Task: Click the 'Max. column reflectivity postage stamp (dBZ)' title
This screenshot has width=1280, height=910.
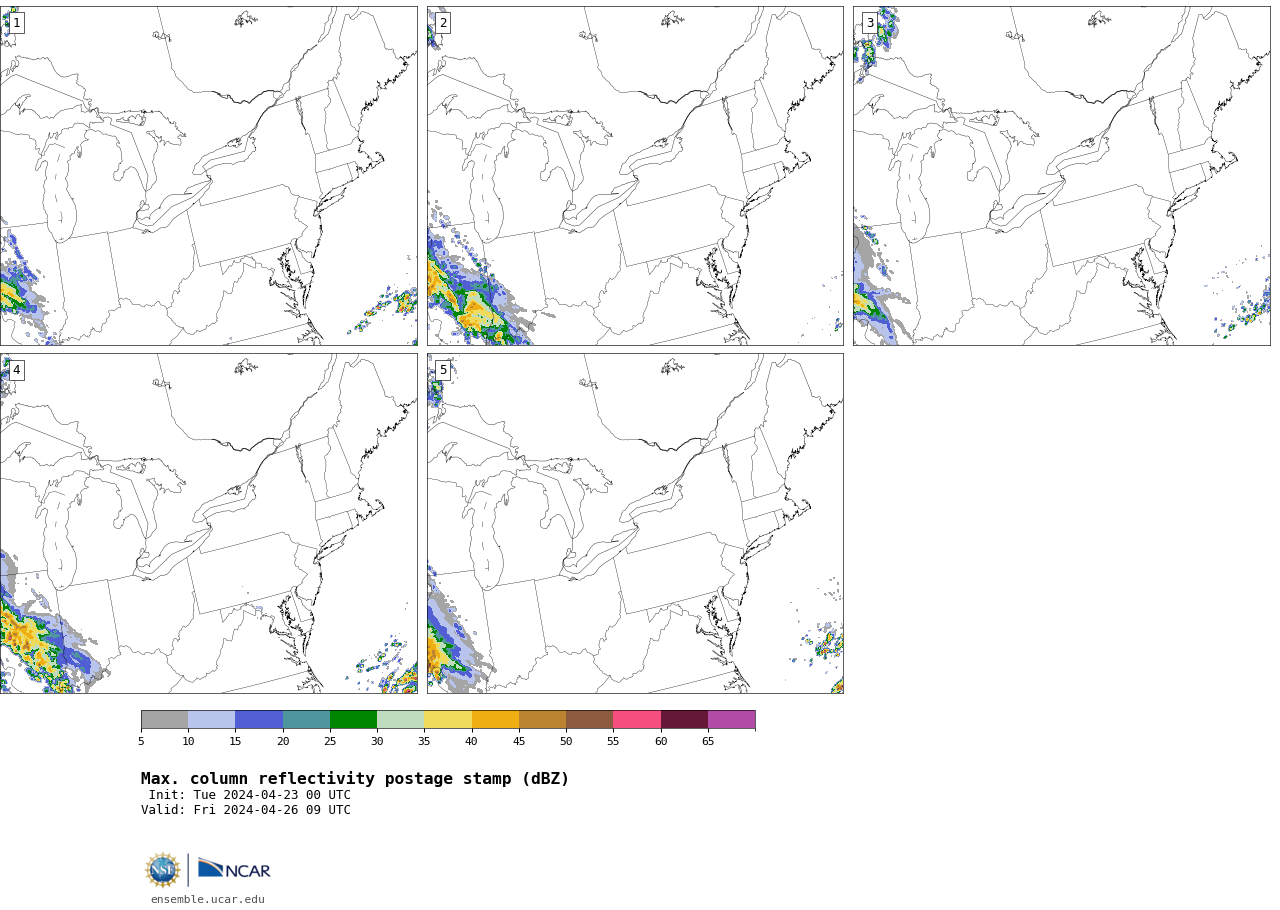Action: pos(355,779)
